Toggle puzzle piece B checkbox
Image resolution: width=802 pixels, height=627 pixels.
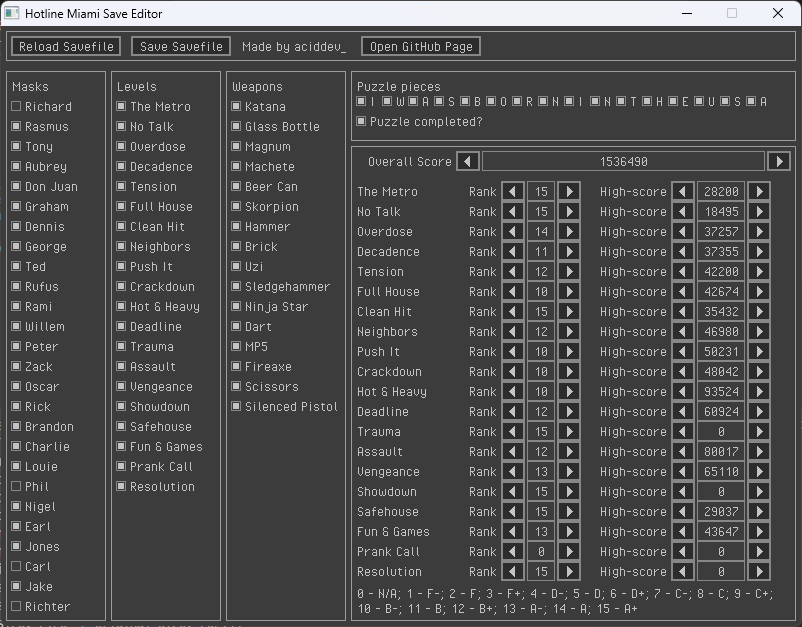pyautogui.click(x=465, y=101)
